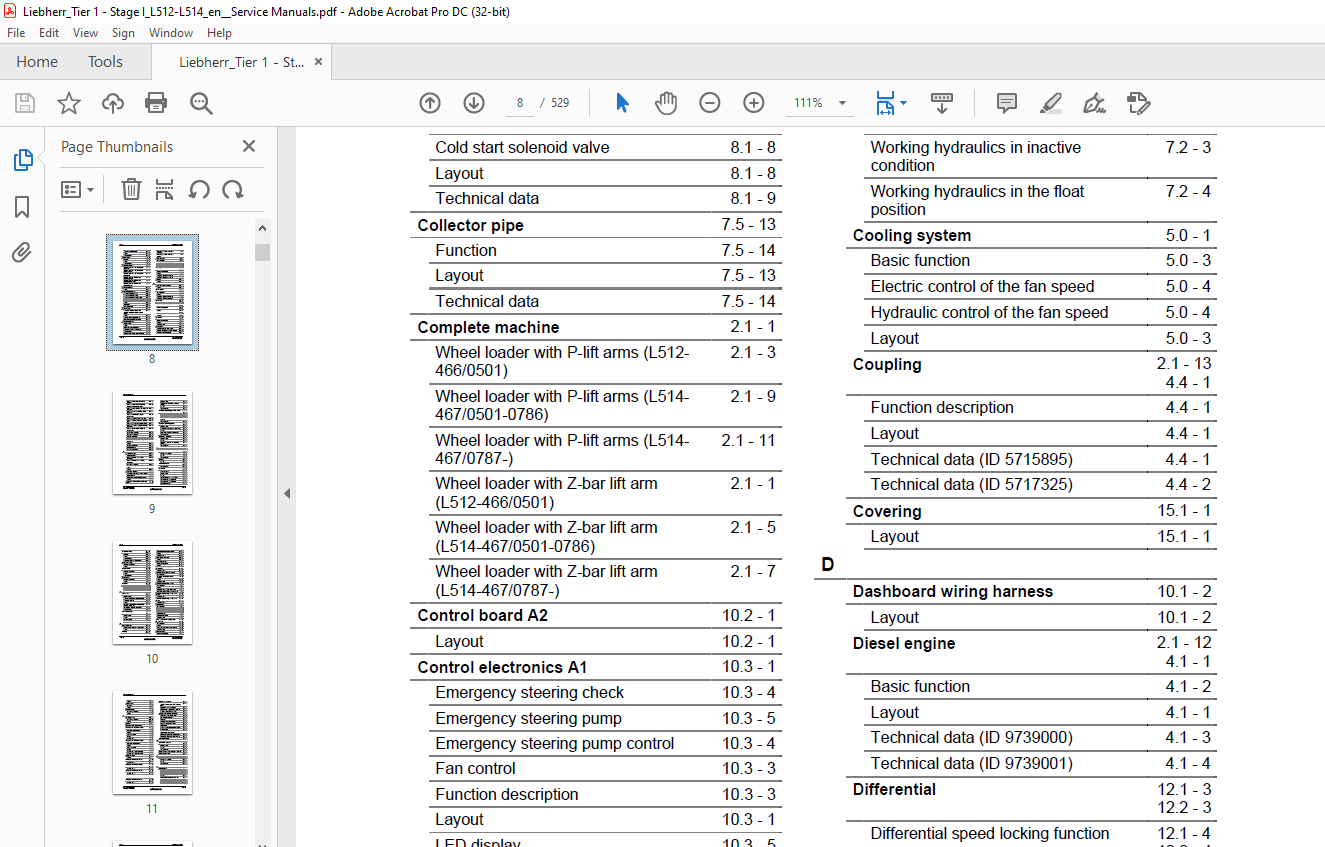
Task: Add the document to starred (bookmark star icon)
Action: tap(68, 103)
